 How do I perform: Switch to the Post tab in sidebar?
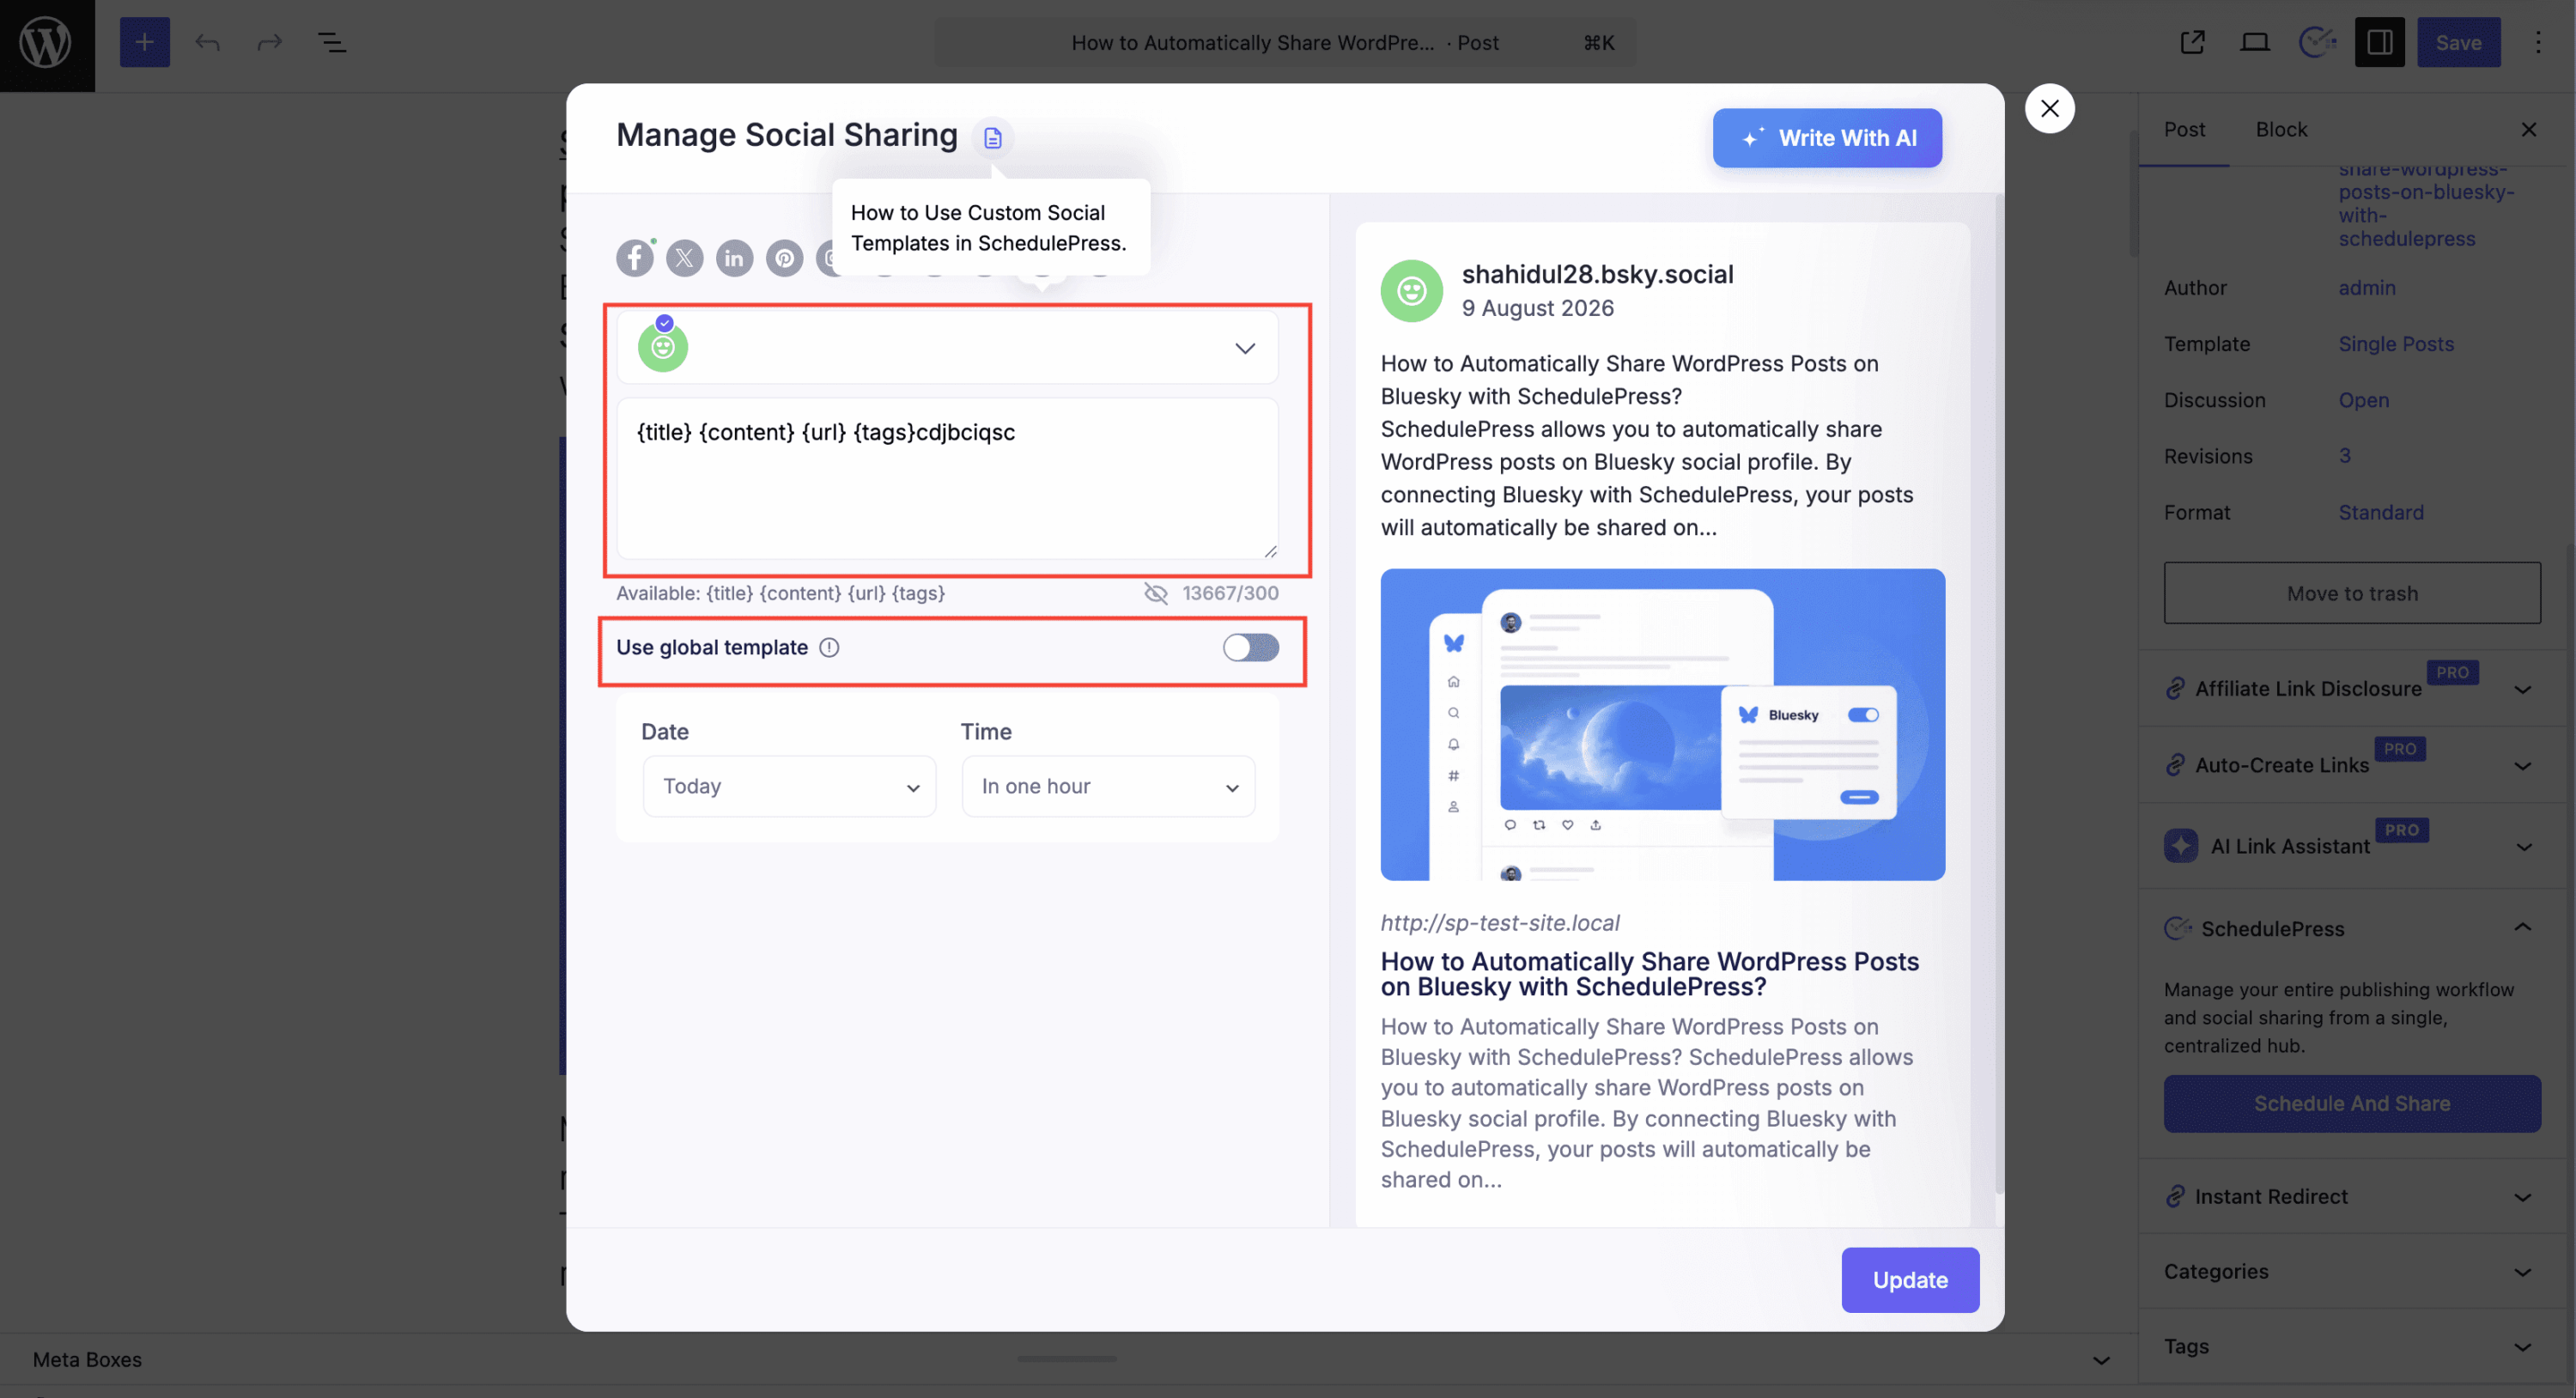point(2184,129)
